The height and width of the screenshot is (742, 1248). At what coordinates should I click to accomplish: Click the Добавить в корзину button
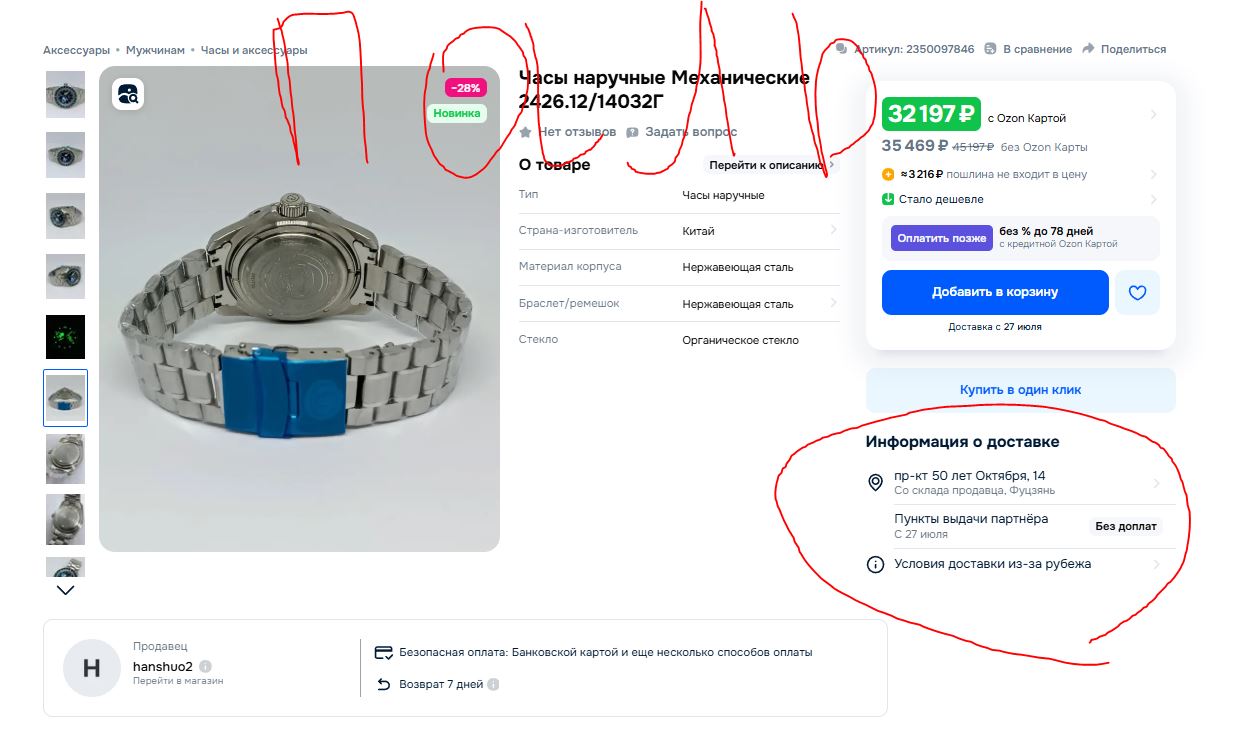(x=995, y=292)
